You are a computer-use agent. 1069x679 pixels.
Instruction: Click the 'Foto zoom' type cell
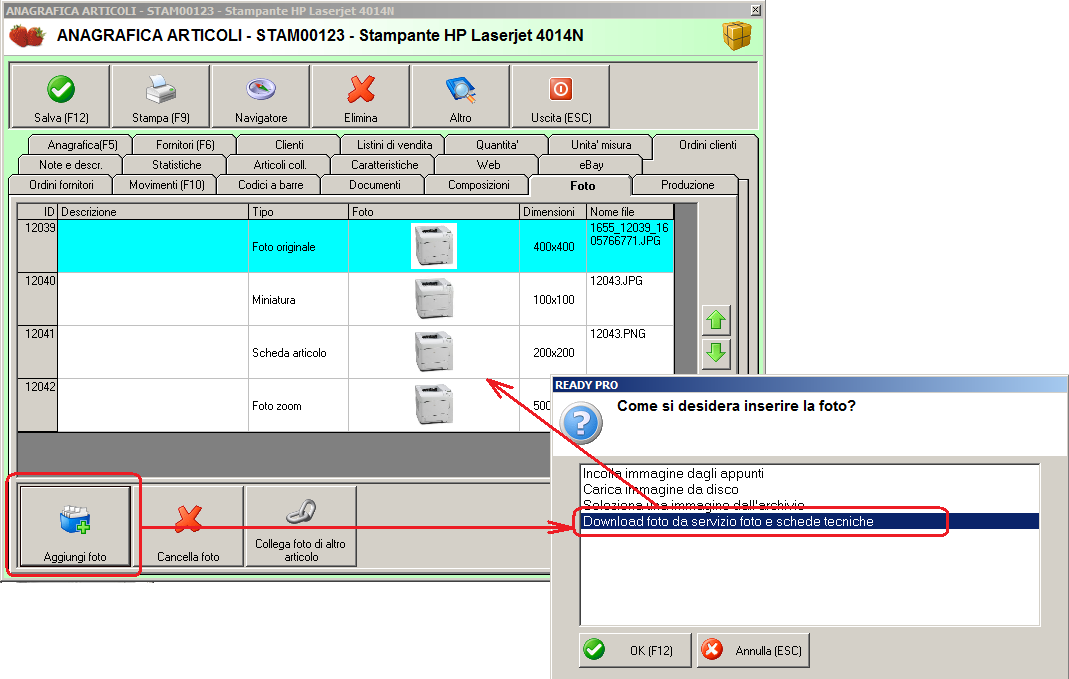pyautogui.click(x=298, y=406)
